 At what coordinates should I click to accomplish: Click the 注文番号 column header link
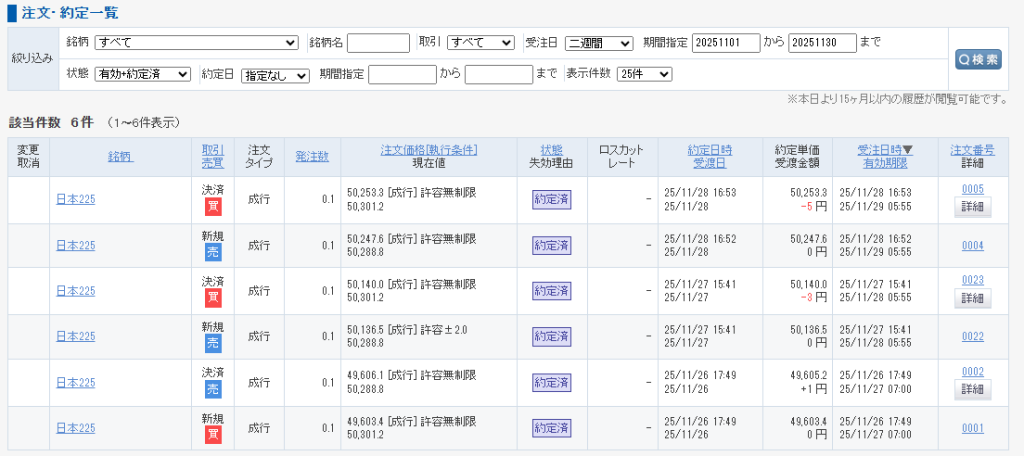972,149
